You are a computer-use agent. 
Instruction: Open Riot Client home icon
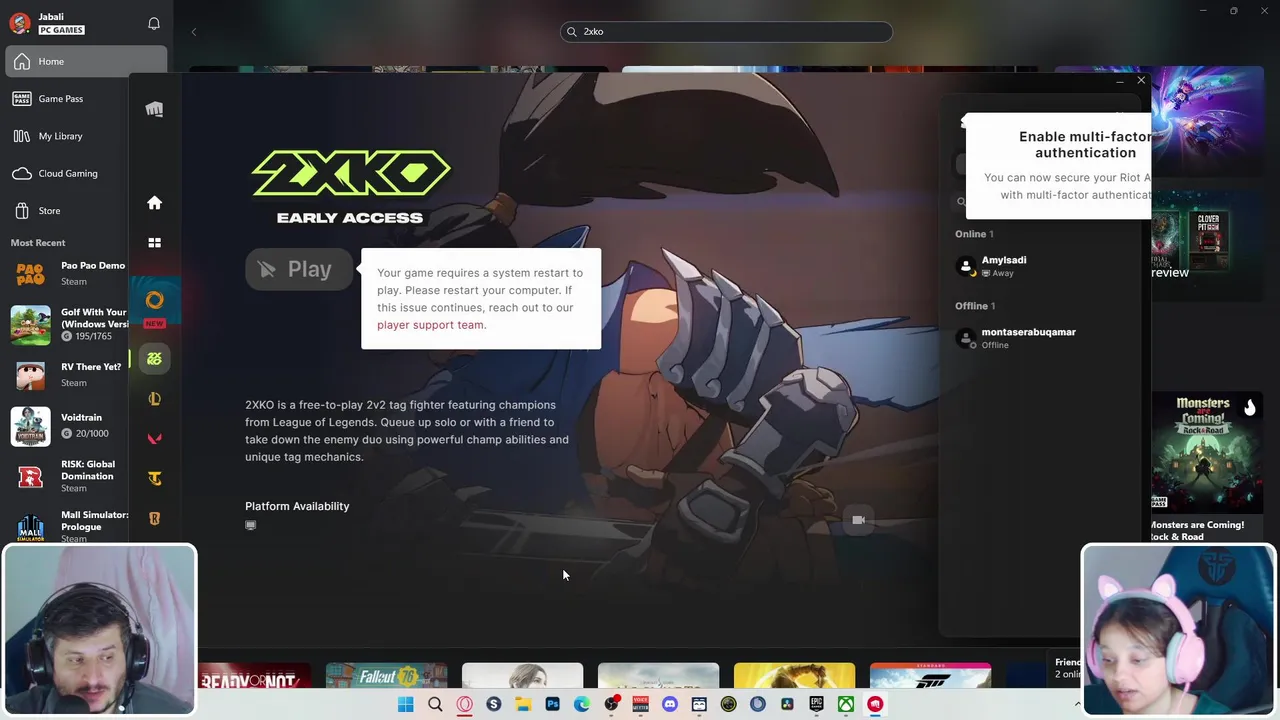pos(154,203)
